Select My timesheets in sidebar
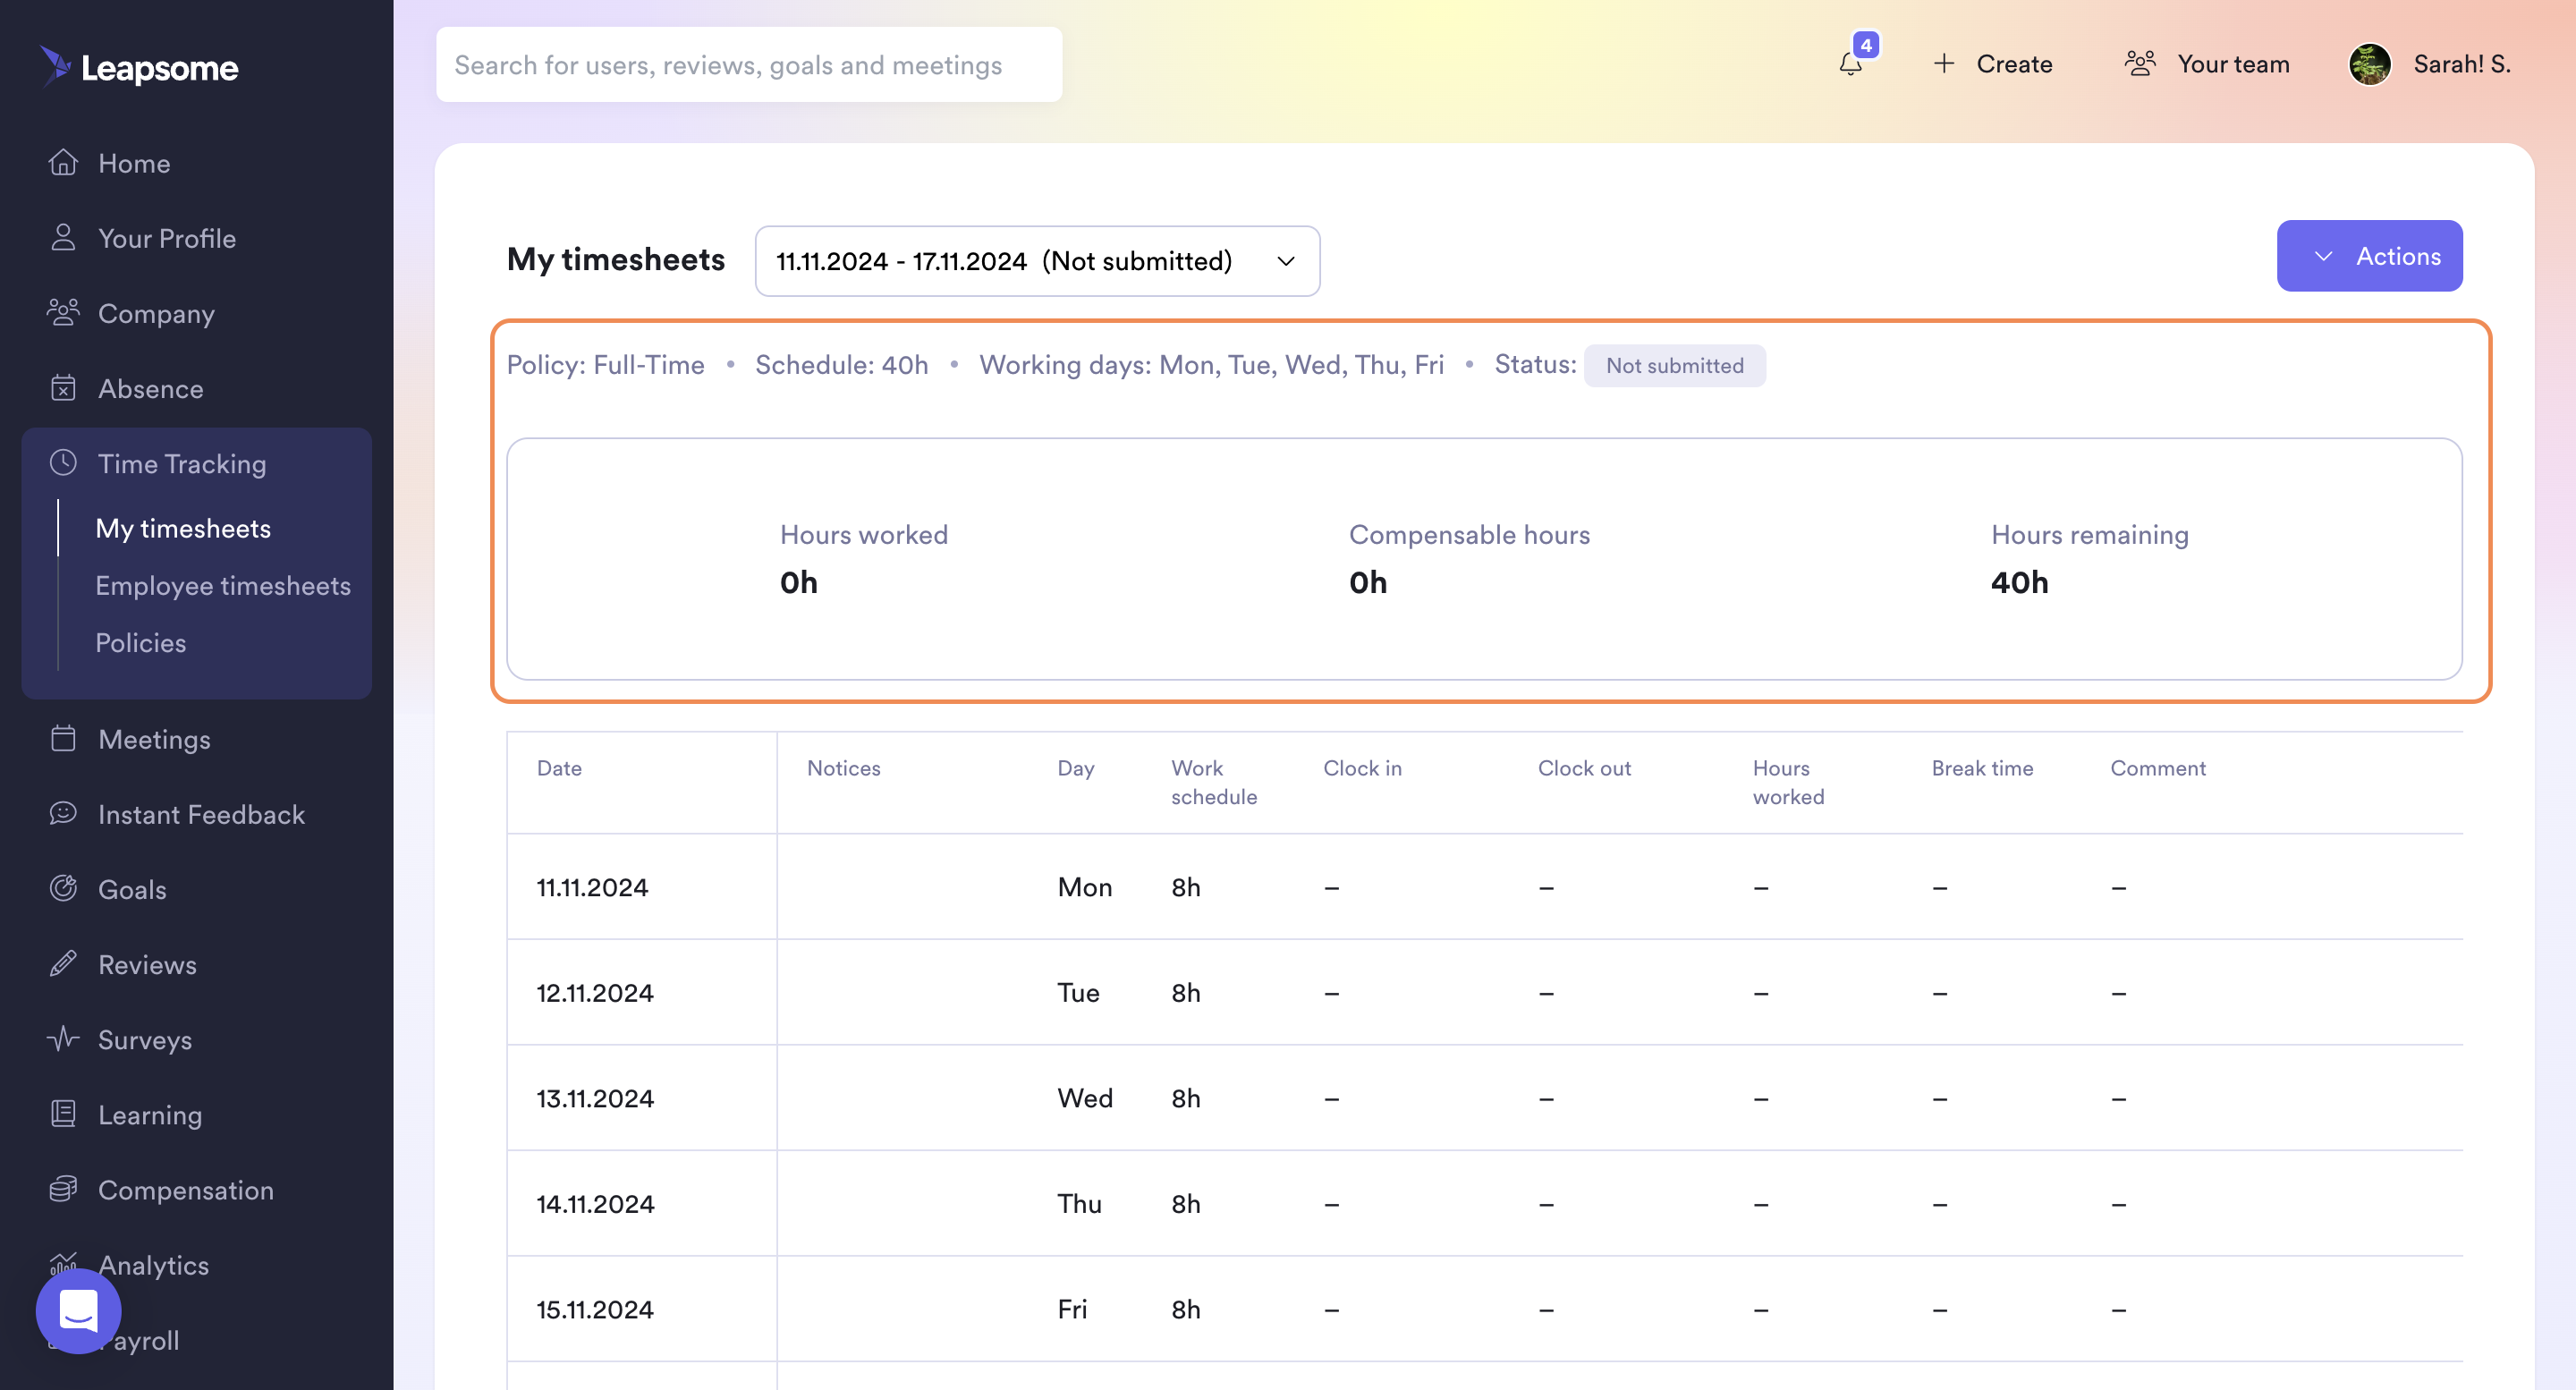This screenshot has height=1390, width=2576. point(183,529)
